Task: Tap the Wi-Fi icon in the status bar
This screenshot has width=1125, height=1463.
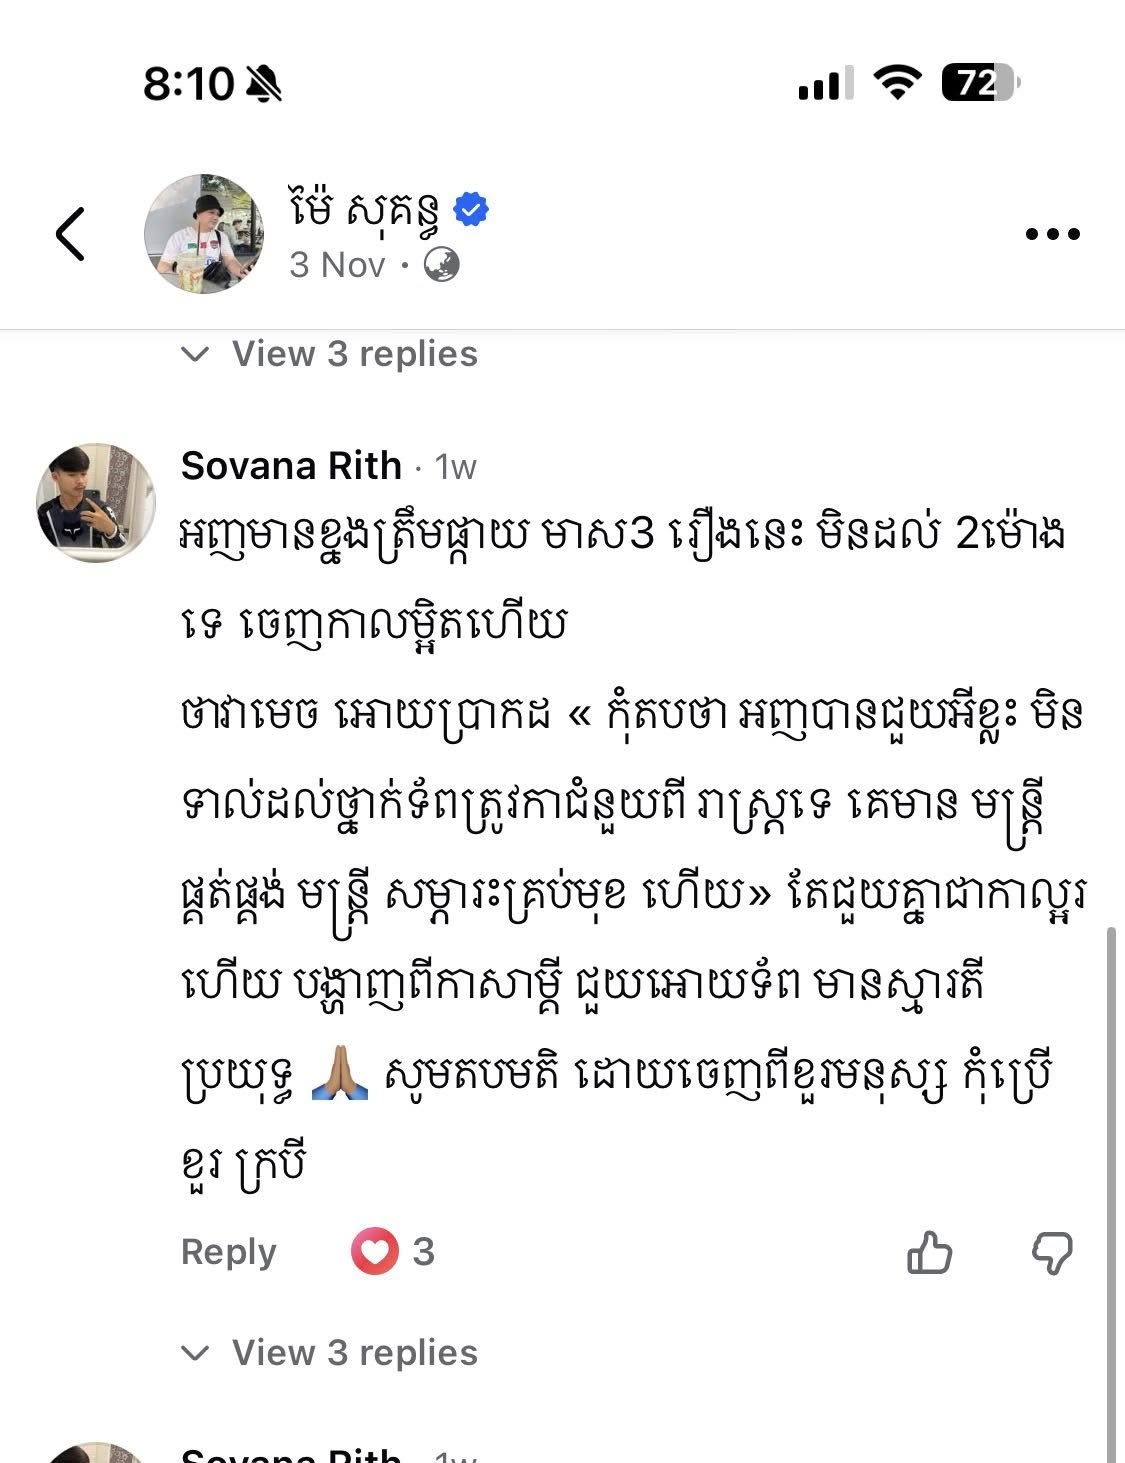Action: click(x=896, y=83)
